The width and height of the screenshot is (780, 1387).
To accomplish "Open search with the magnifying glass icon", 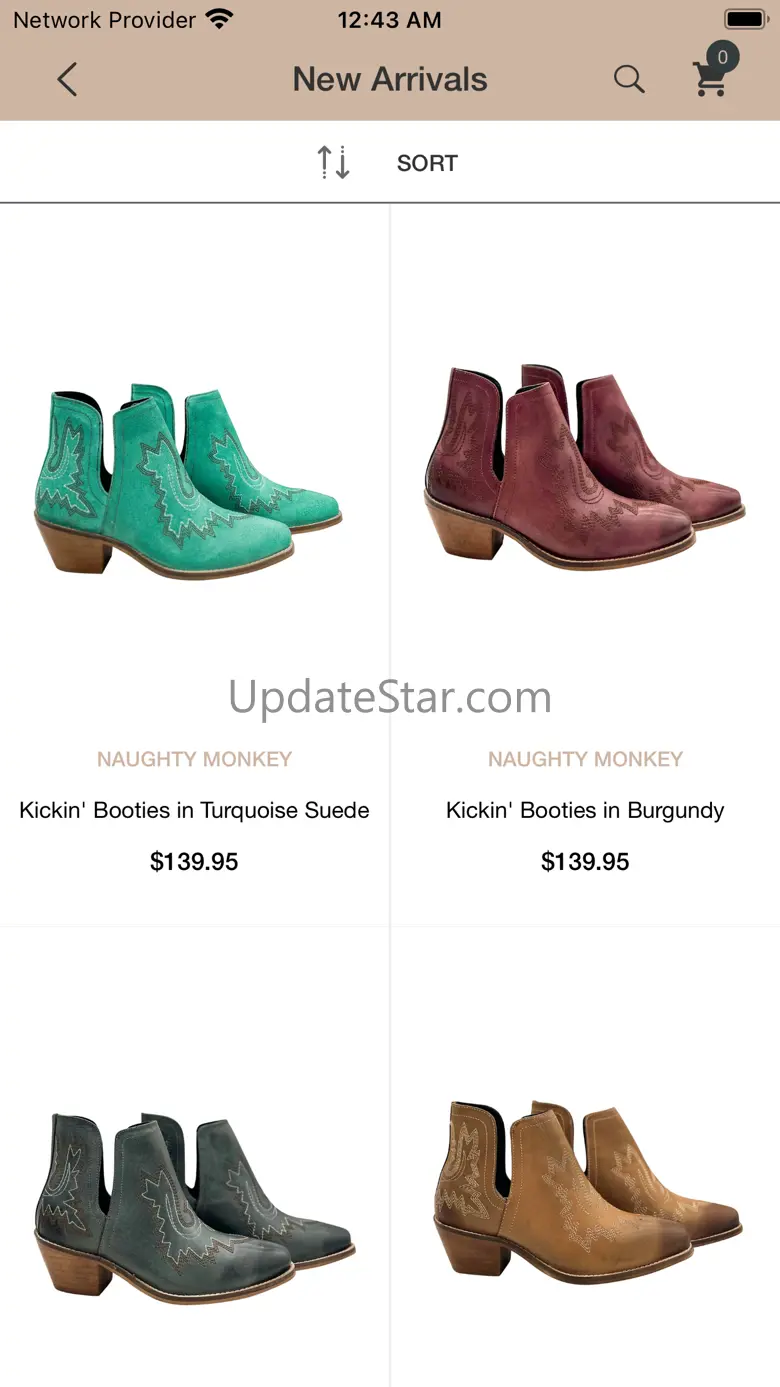I will (629, 79).
